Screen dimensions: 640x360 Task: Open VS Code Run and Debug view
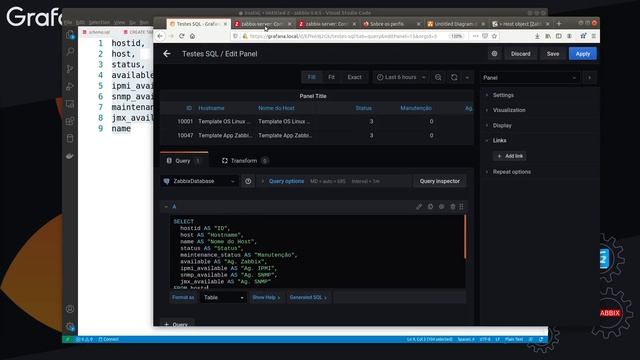pyautogui.click(x=70, y=86)
